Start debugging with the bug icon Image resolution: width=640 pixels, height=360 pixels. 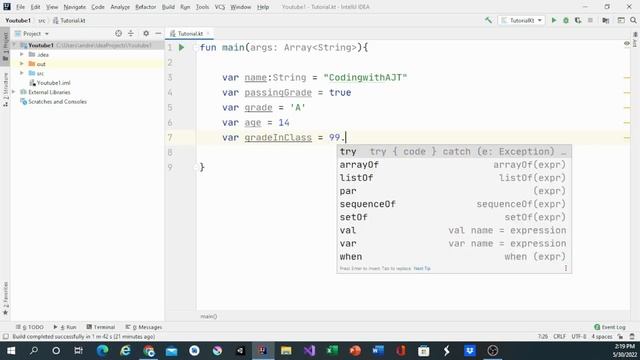pyautogui.click(x=566, y=20)
